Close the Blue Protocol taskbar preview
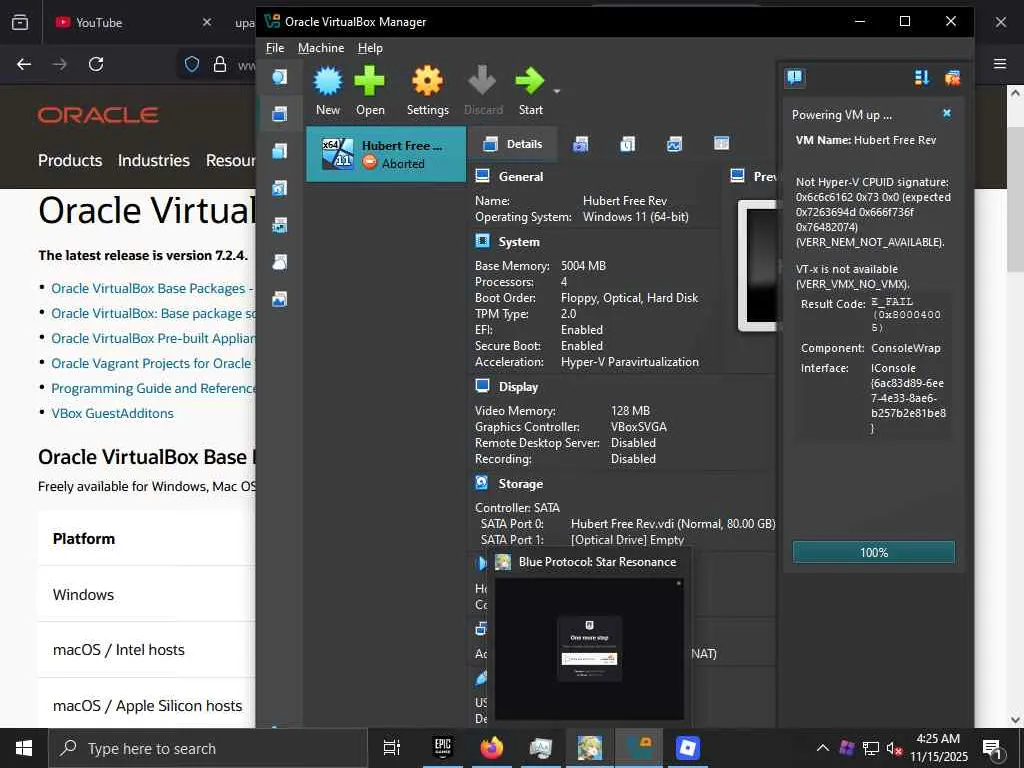 tap(679, 583)
